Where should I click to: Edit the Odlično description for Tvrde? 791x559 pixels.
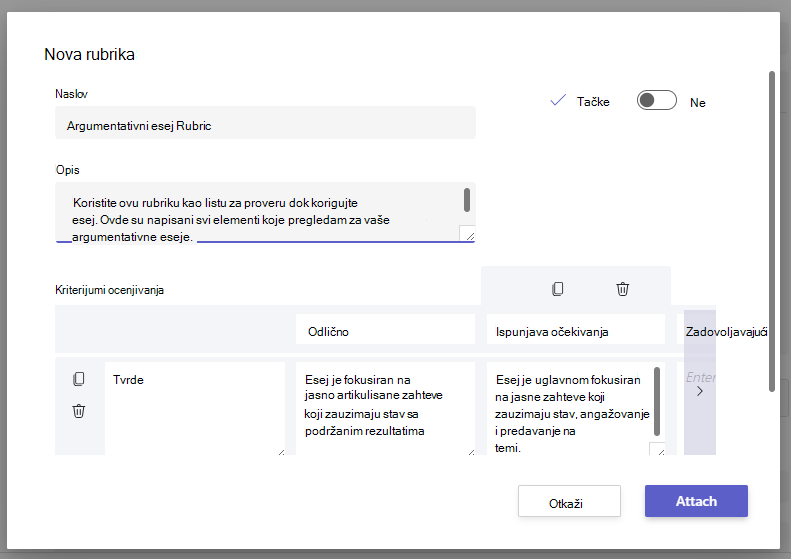point(385,408)
